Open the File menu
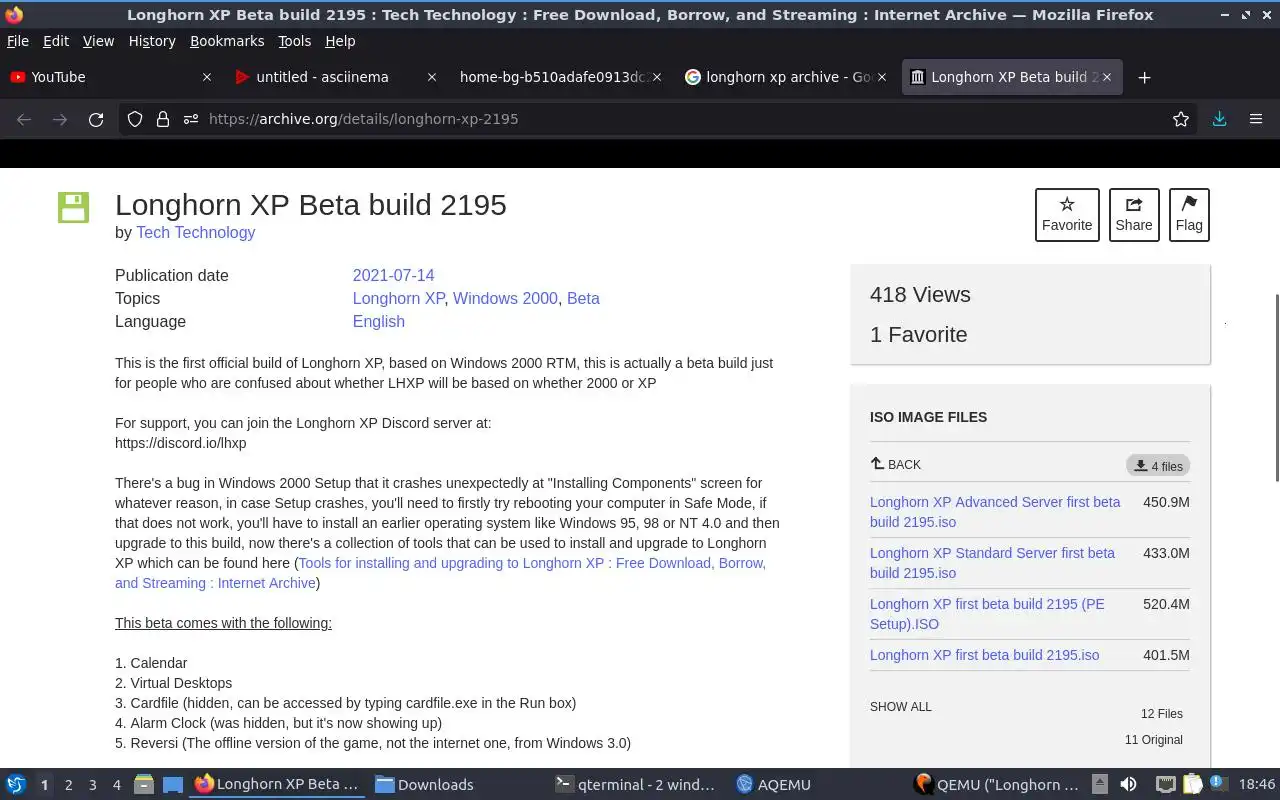Viewport: 1280px width, 800px height. [x=18, y=41]
